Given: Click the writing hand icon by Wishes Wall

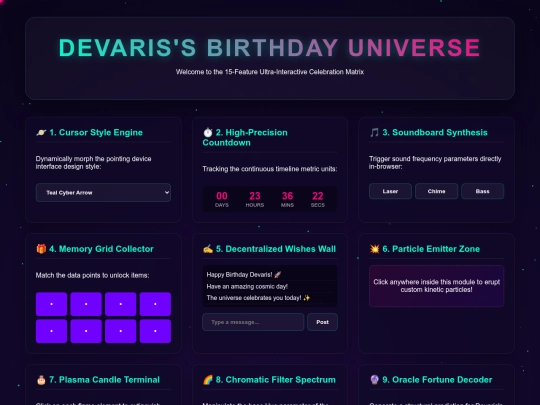Looking at the screenshot, I should [x=208, y=249].
